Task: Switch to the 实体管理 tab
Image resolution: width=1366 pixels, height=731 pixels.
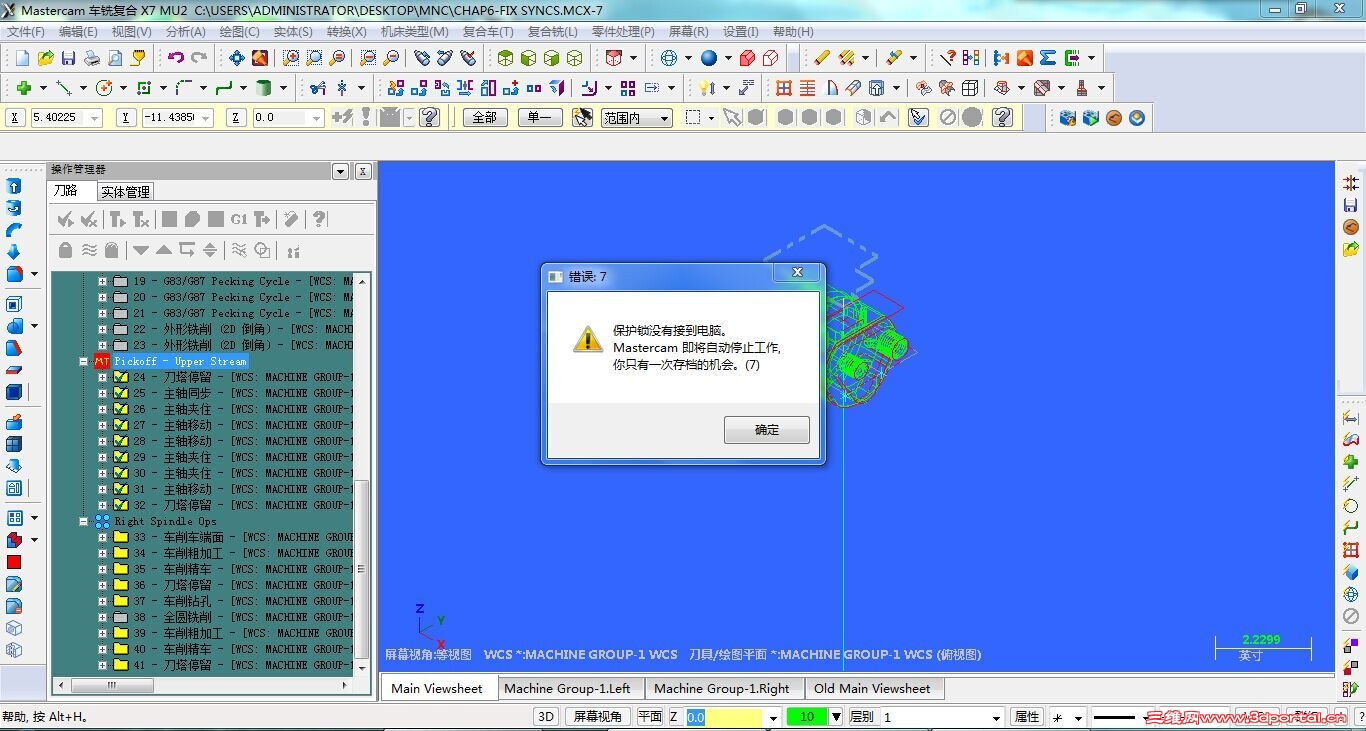Action: click(125, 191)
